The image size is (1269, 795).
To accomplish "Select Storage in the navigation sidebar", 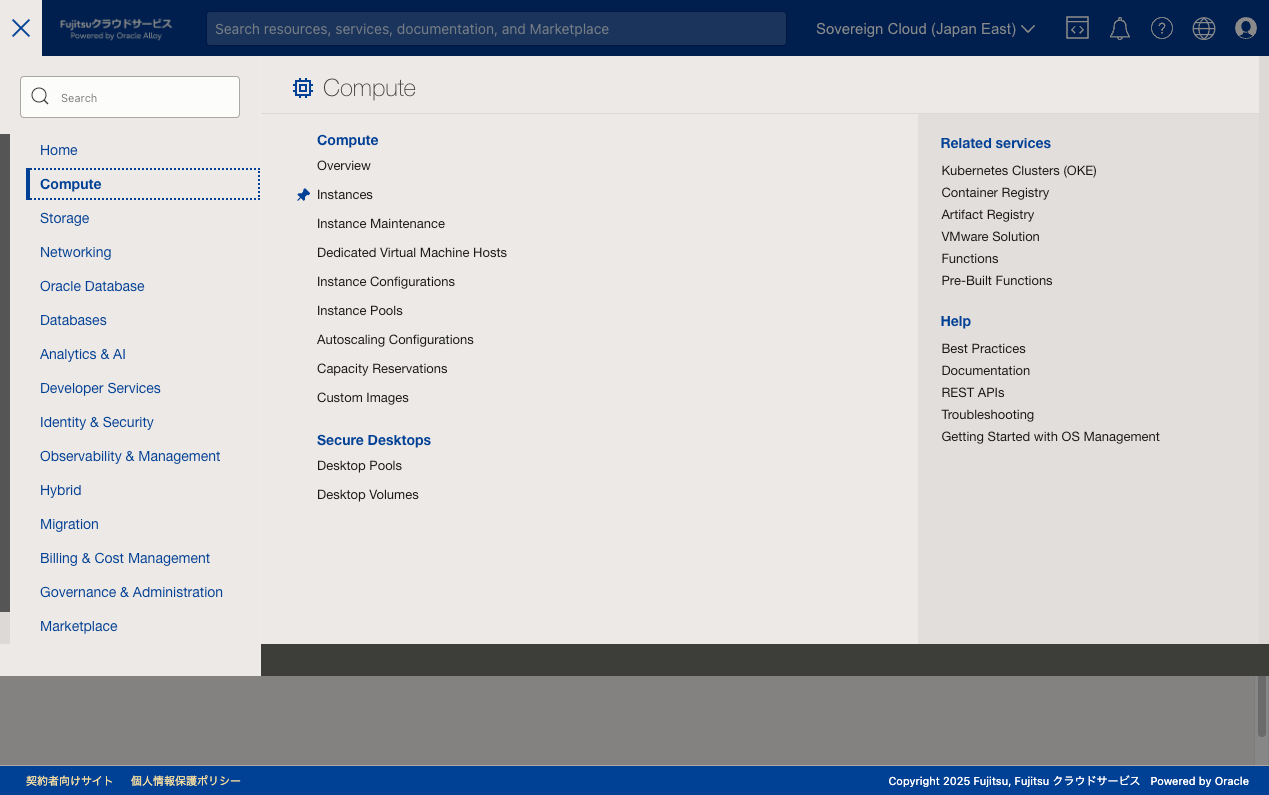I will tap(64, 218).
